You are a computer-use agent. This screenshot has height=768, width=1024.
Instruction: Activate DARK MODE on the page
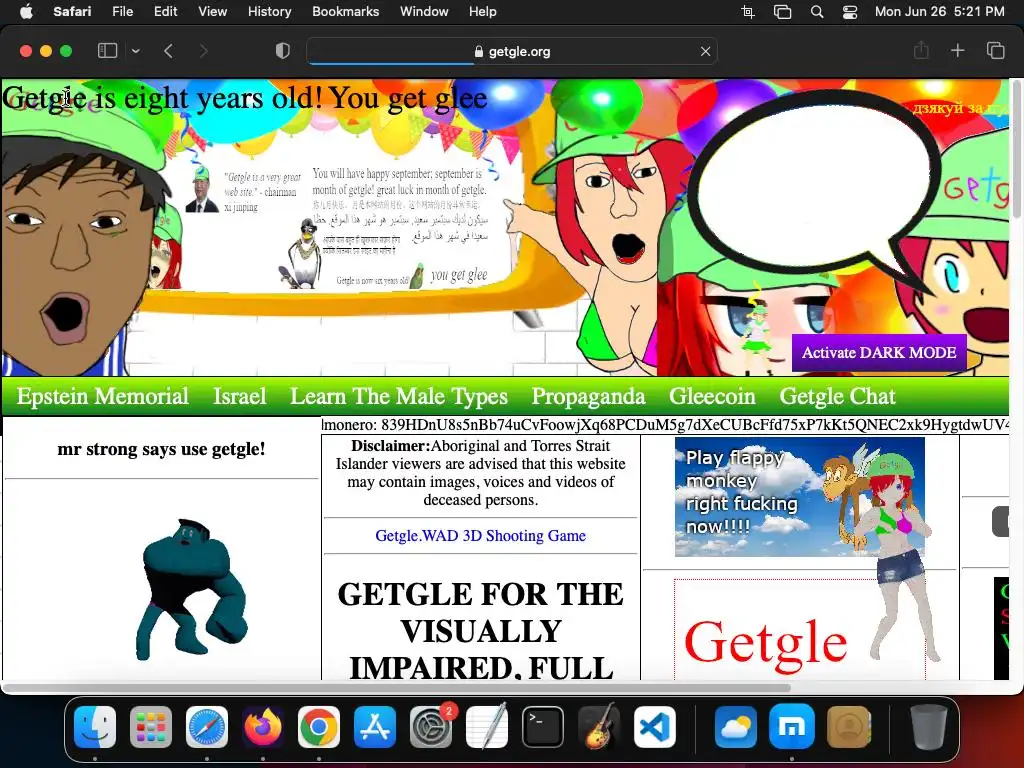click(x=878, y=353)
